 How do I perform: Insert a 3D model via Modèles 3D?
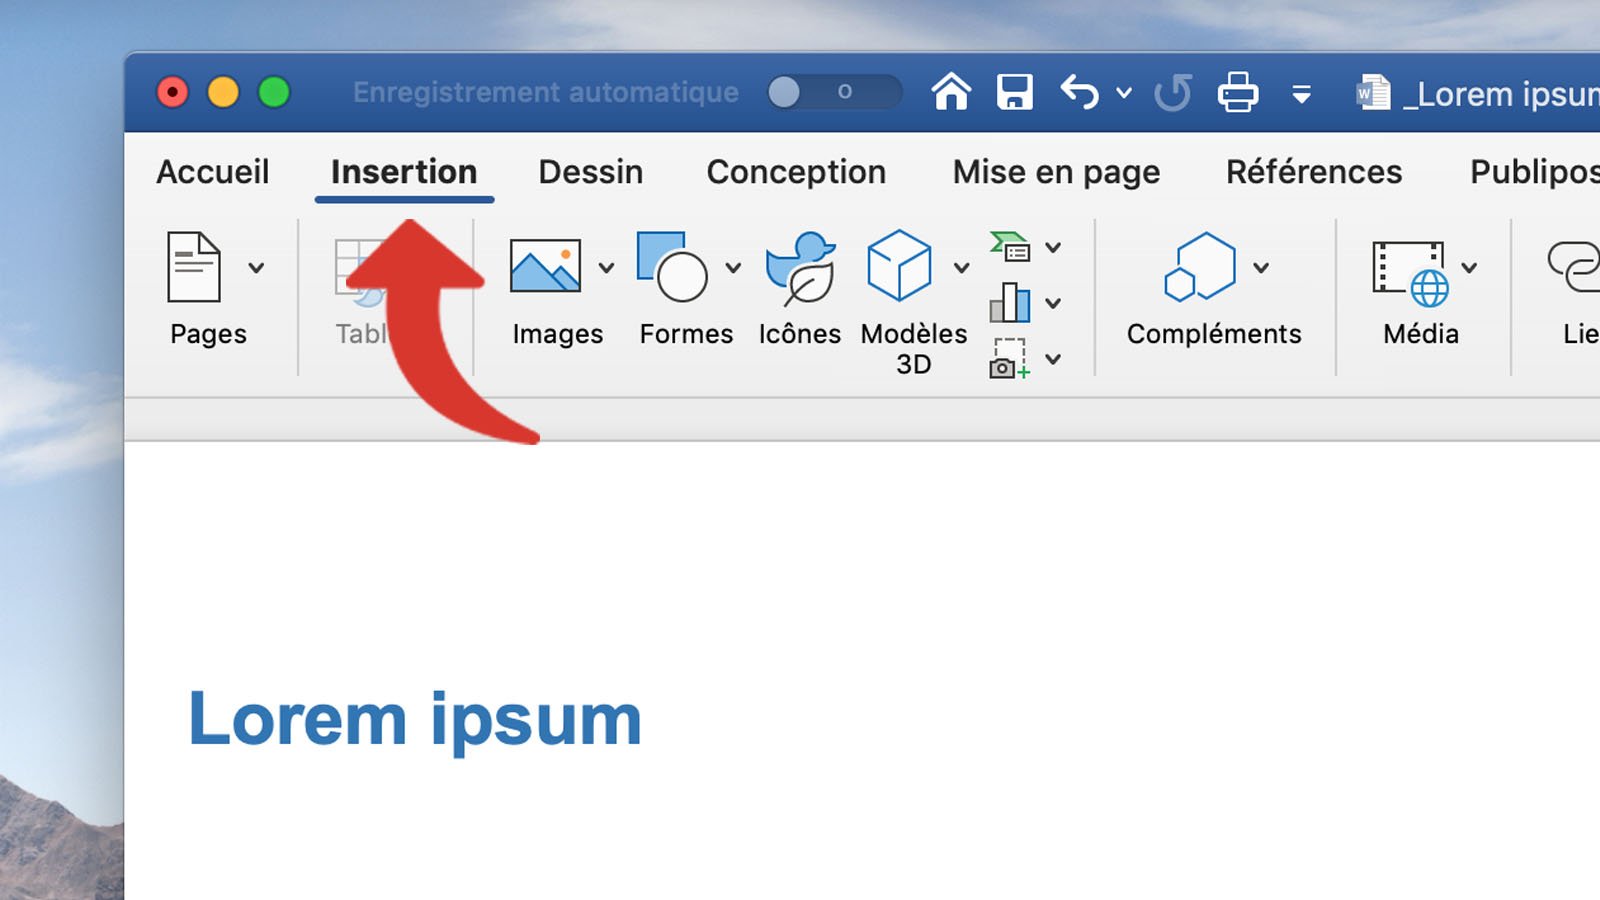[900, 265]
